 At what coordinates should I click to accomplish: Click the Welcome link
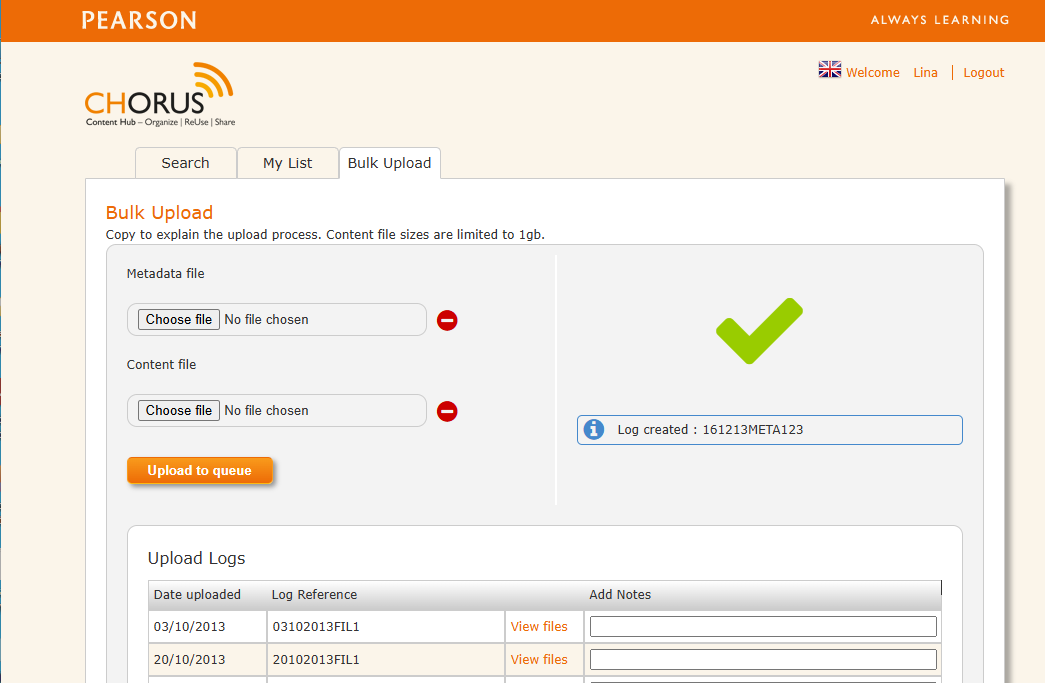(873, 73)
